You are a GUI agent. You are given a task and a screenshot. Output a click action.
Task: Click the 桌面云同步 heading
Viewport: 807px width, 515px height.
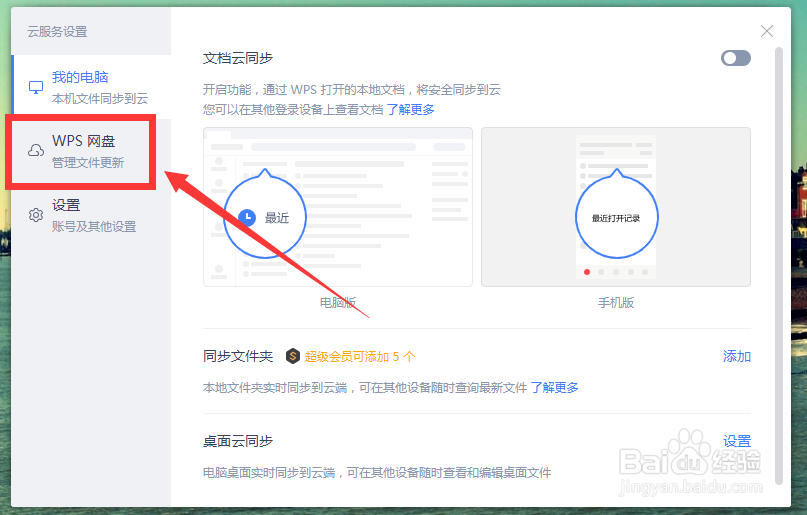(238, 441)
